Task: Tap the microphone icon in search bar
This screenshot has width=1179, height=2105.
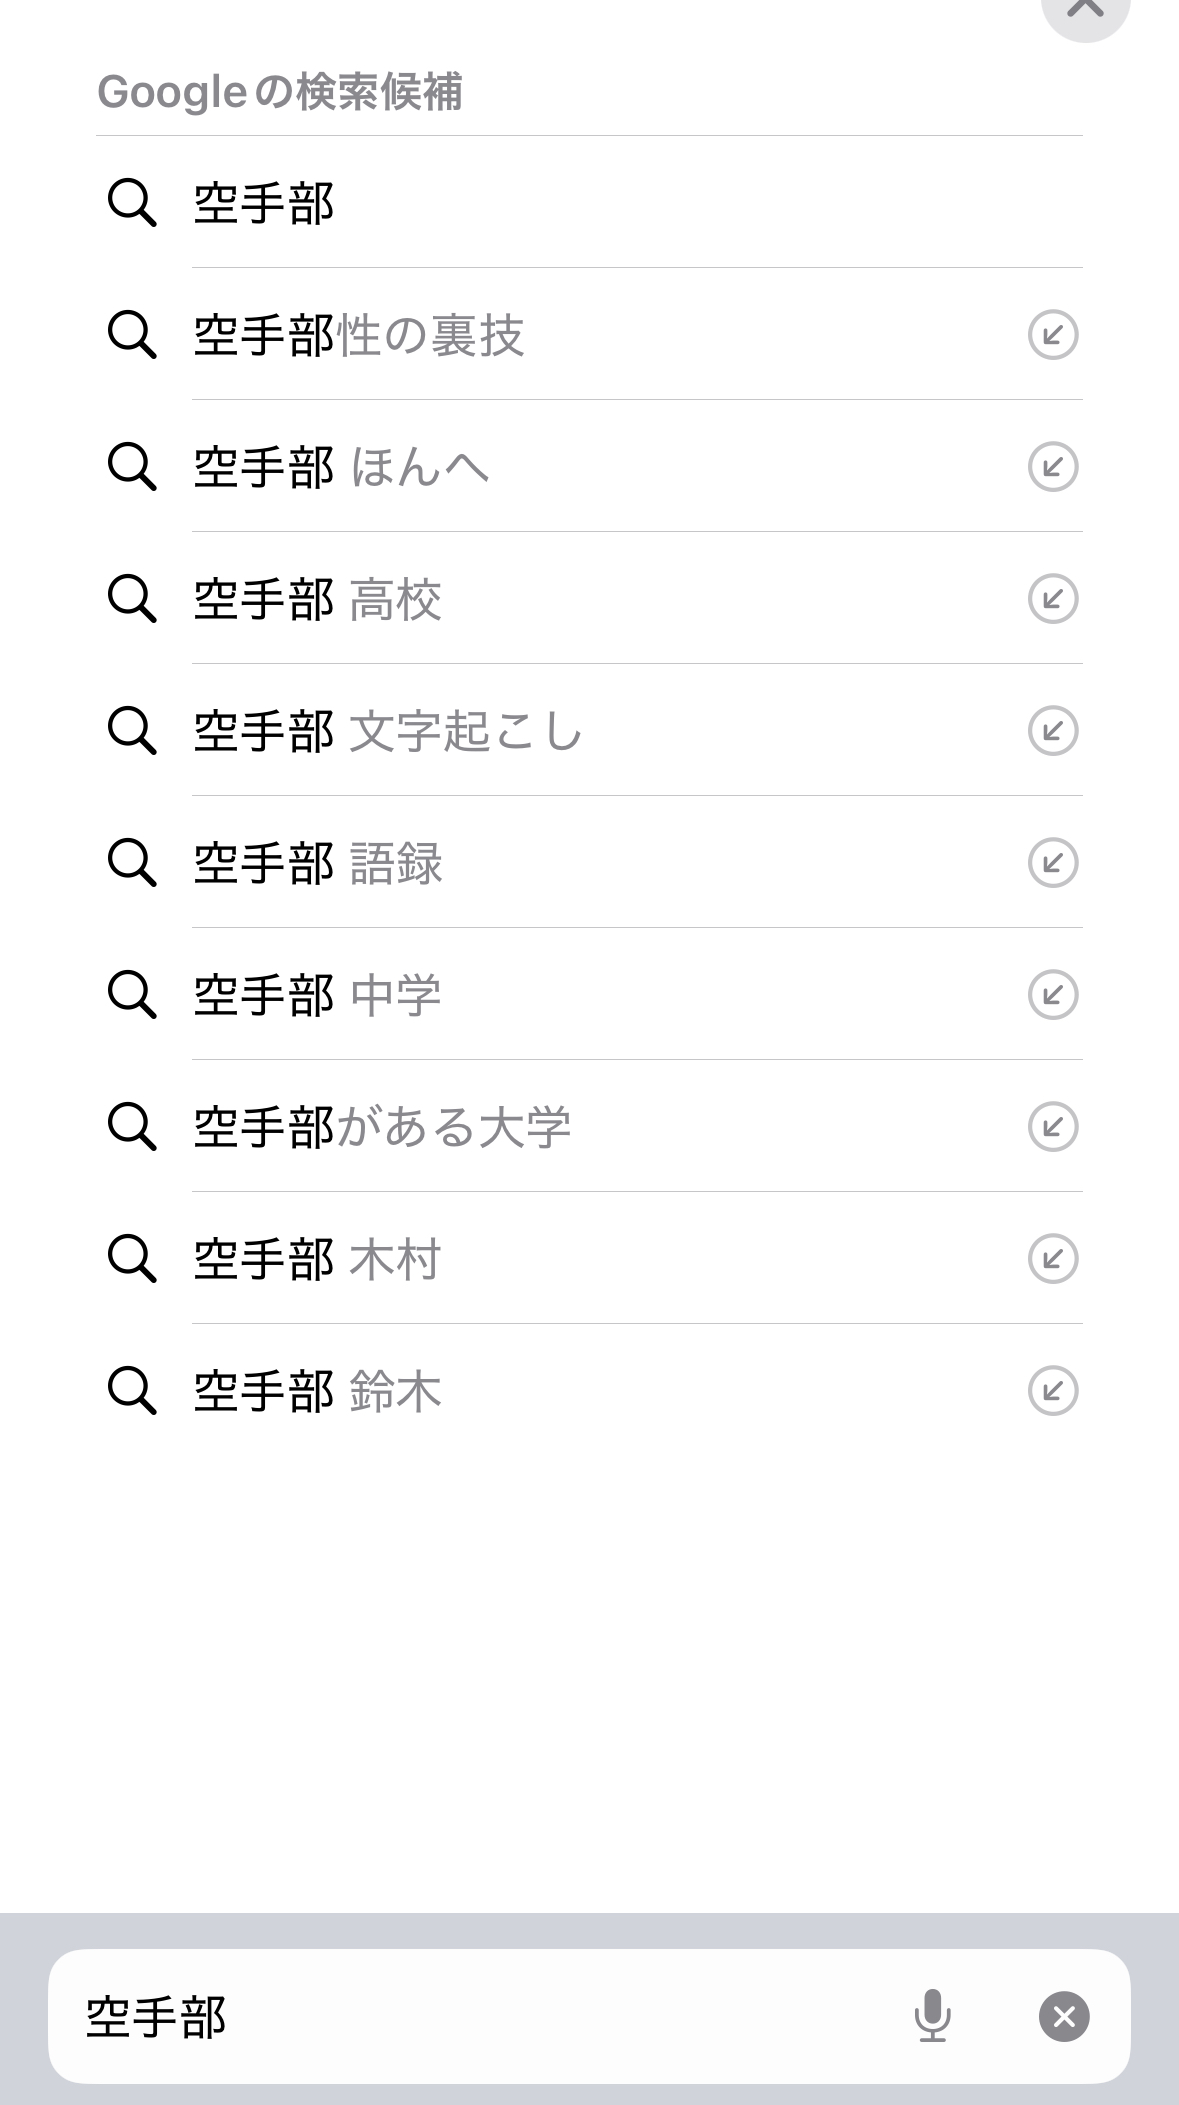Action: tap(932, 2015)
